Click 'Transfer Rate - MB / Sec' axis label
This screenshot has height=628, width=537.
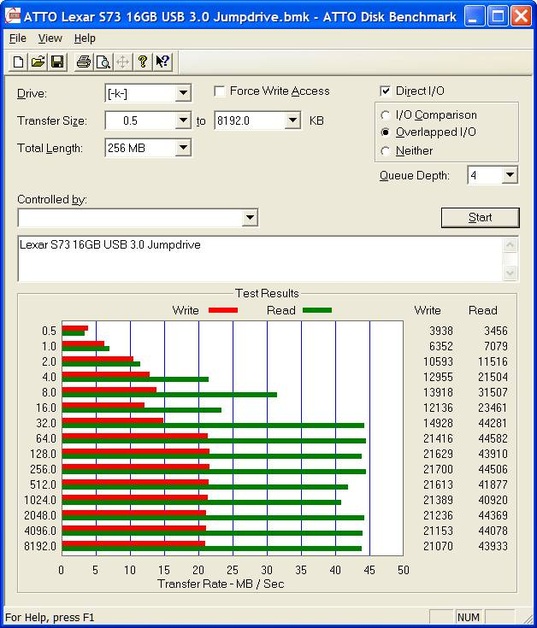[221, 584]
